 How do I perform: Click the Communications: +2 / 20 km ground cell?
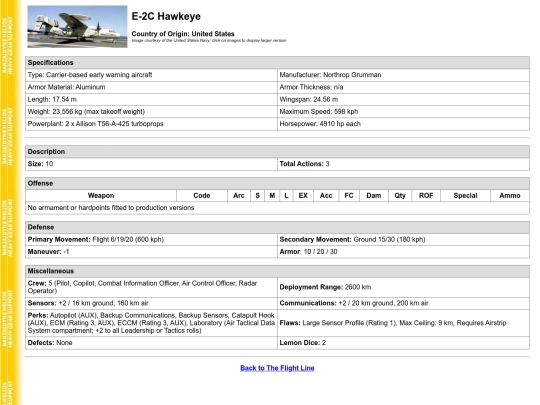click(403, 303)
